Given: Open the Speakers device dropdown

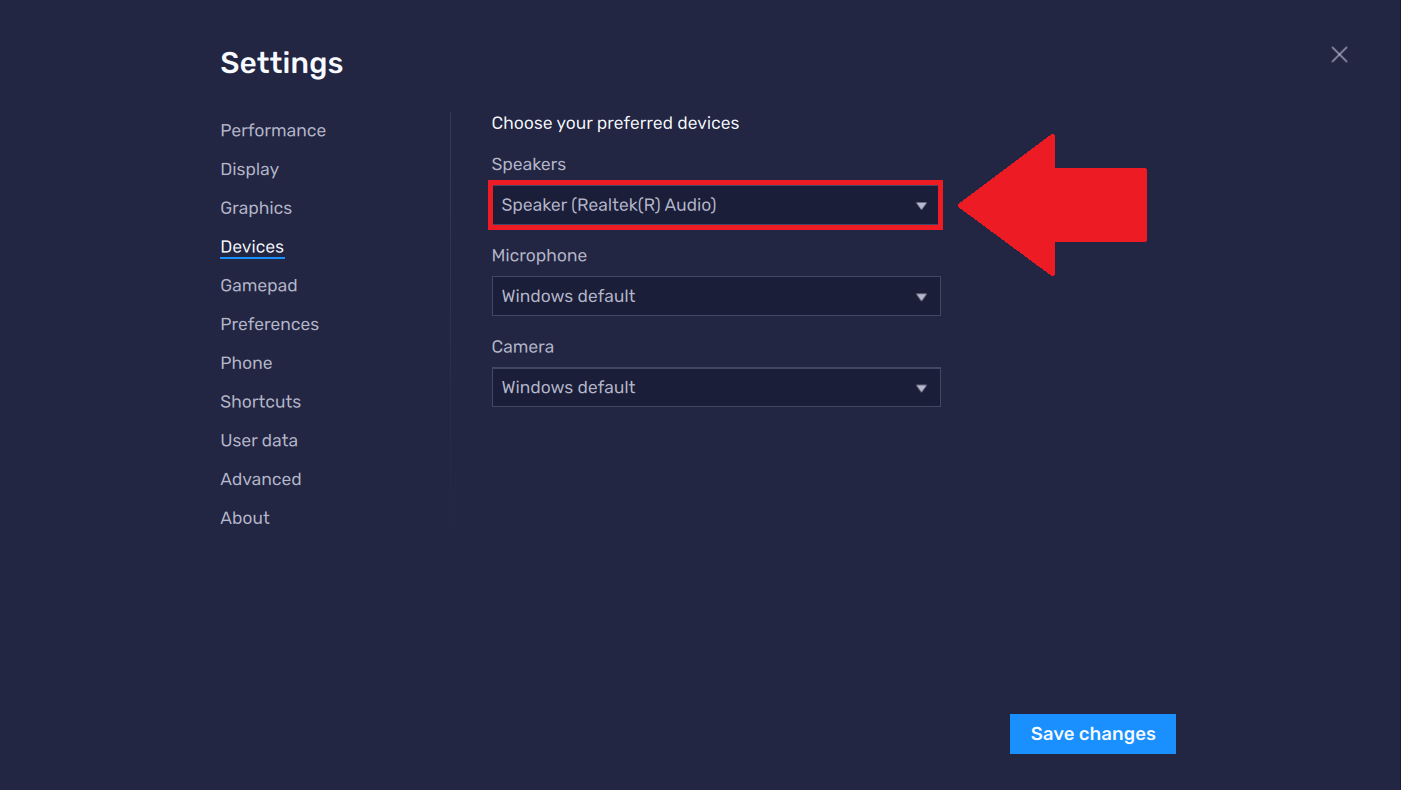Looking at the screenshot, I should click(x=716, y=205).
